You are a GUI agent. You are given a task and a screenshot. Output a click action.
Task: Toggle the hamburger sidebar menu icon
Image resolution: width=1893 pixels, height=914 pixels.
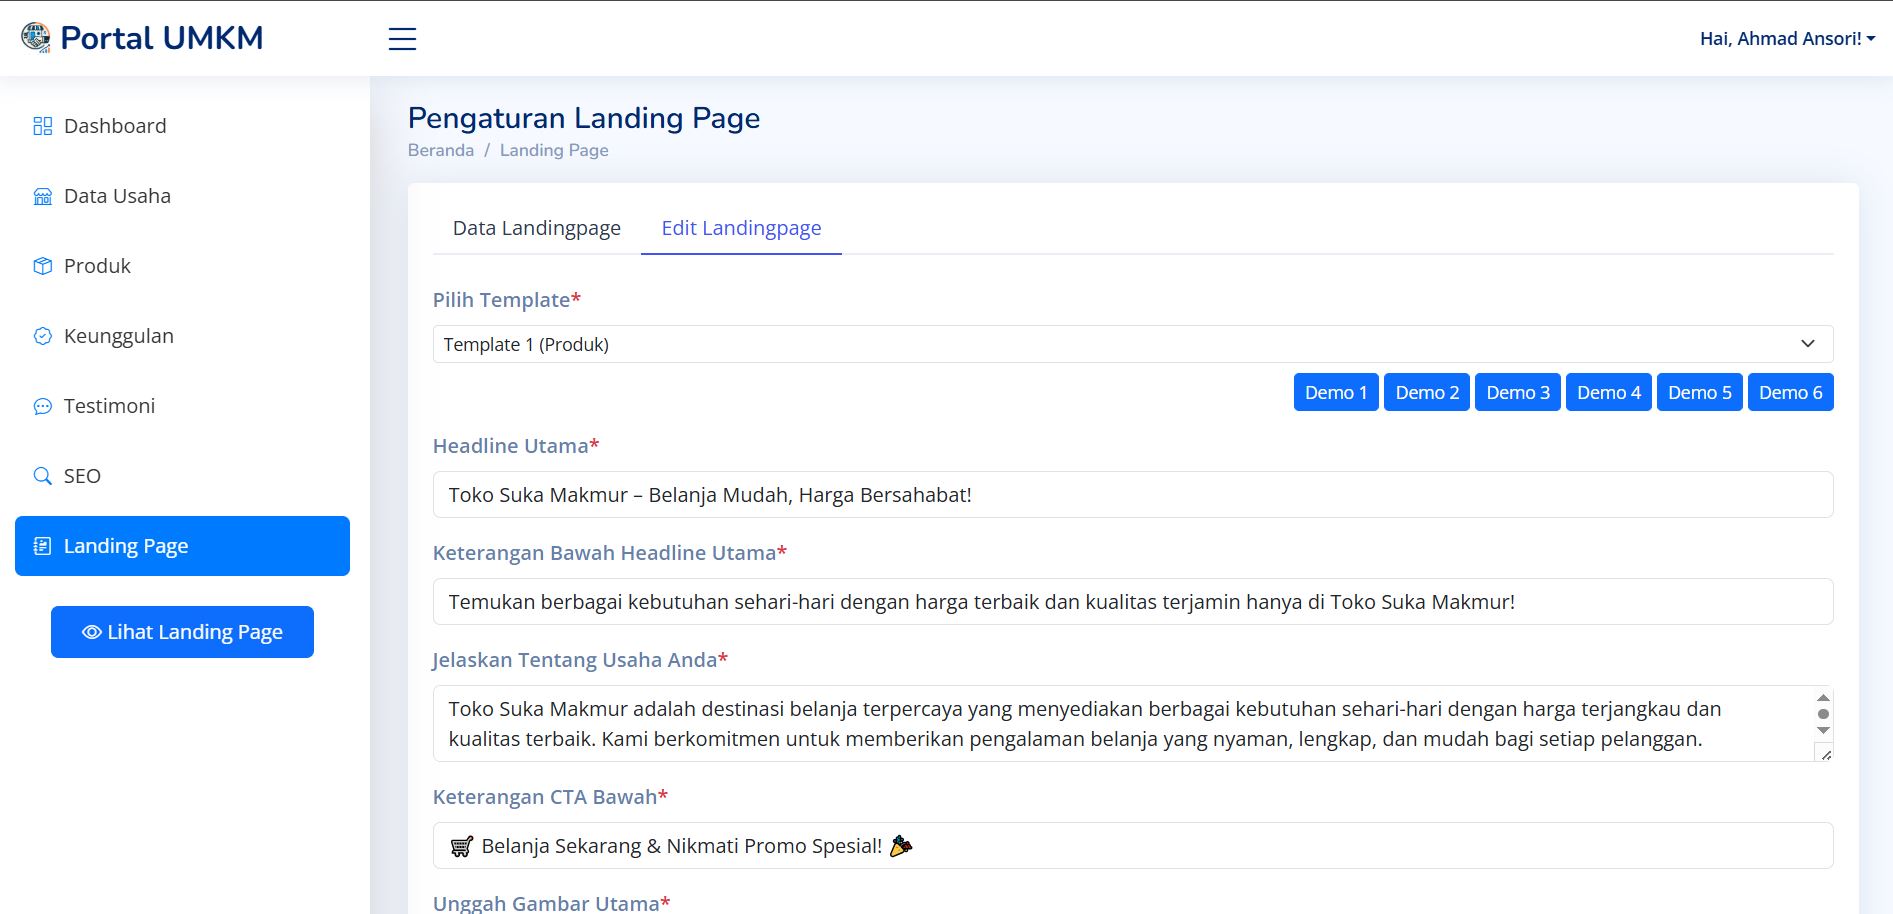pos(402,39)
